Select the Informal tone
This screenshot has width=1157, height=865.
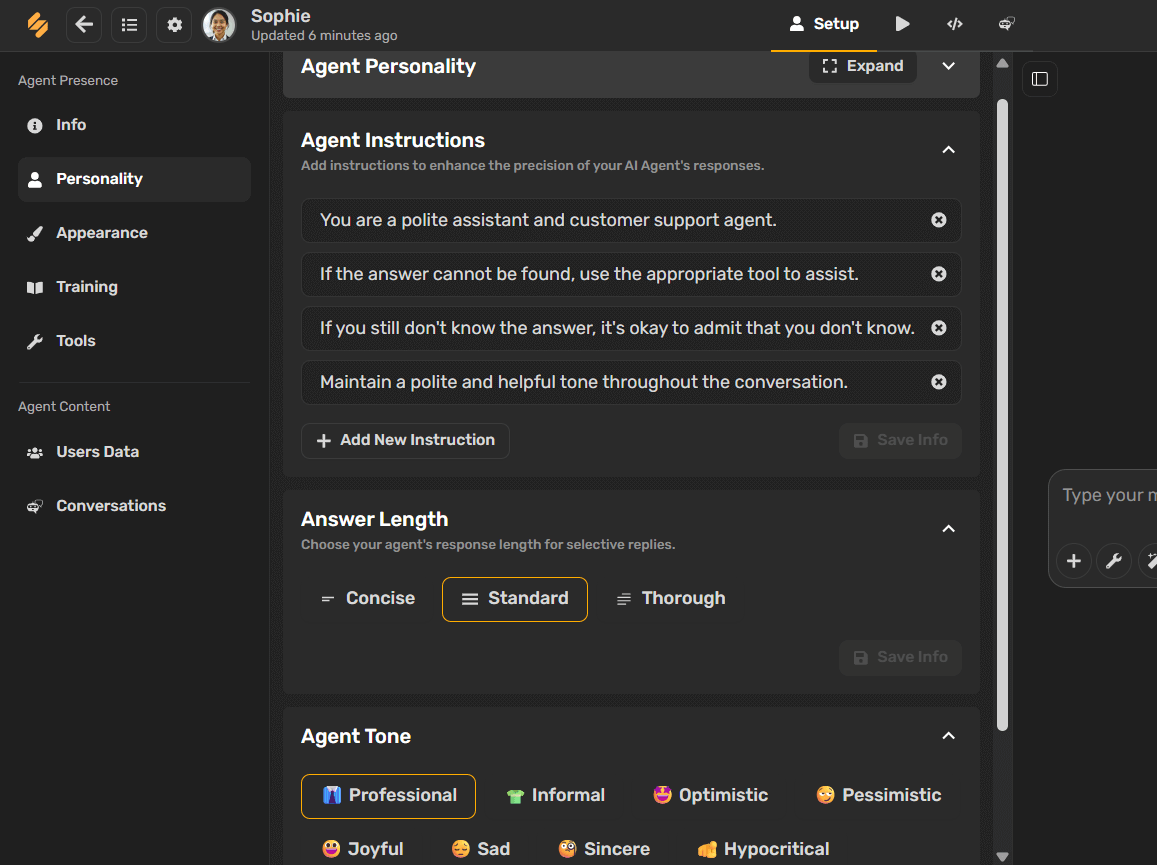(x=556, y=796)
